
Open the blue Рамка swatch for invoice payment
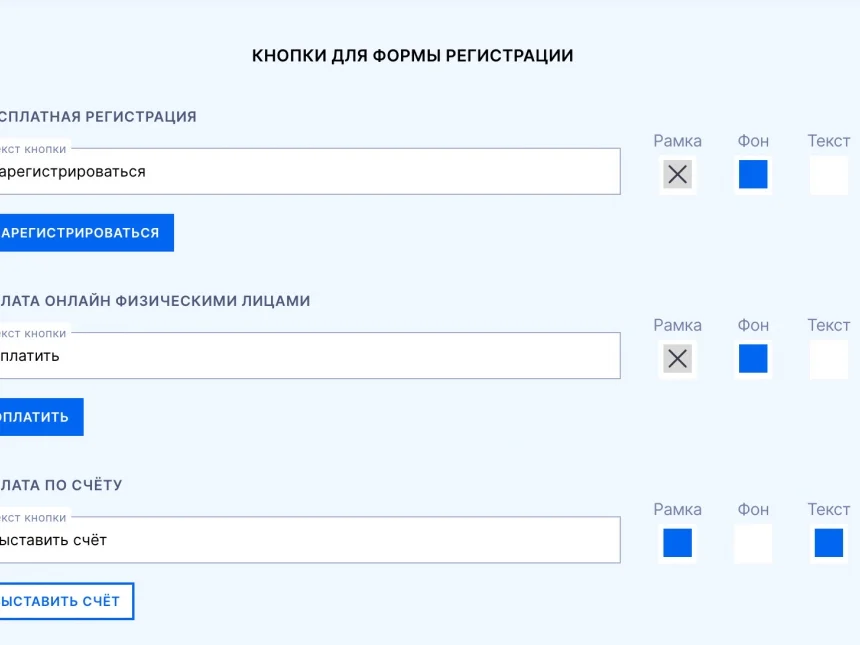(677, 543)
